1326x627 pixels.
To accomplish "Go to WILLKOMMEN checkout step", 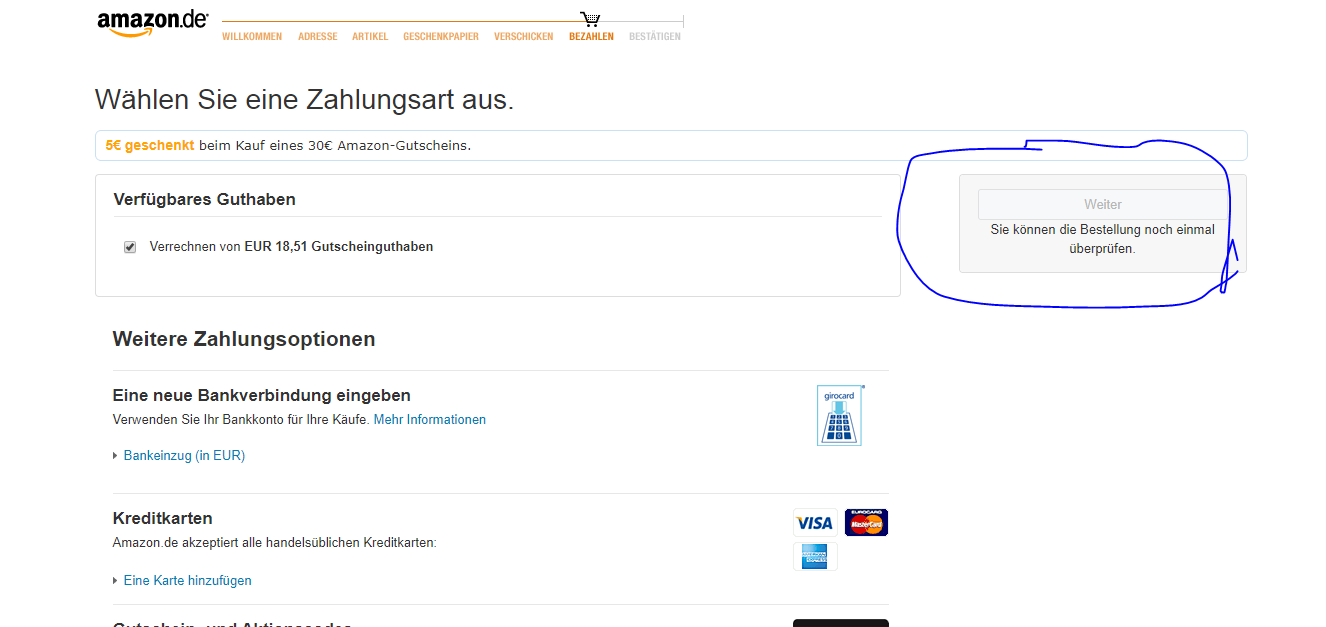I will click(252, 37).
